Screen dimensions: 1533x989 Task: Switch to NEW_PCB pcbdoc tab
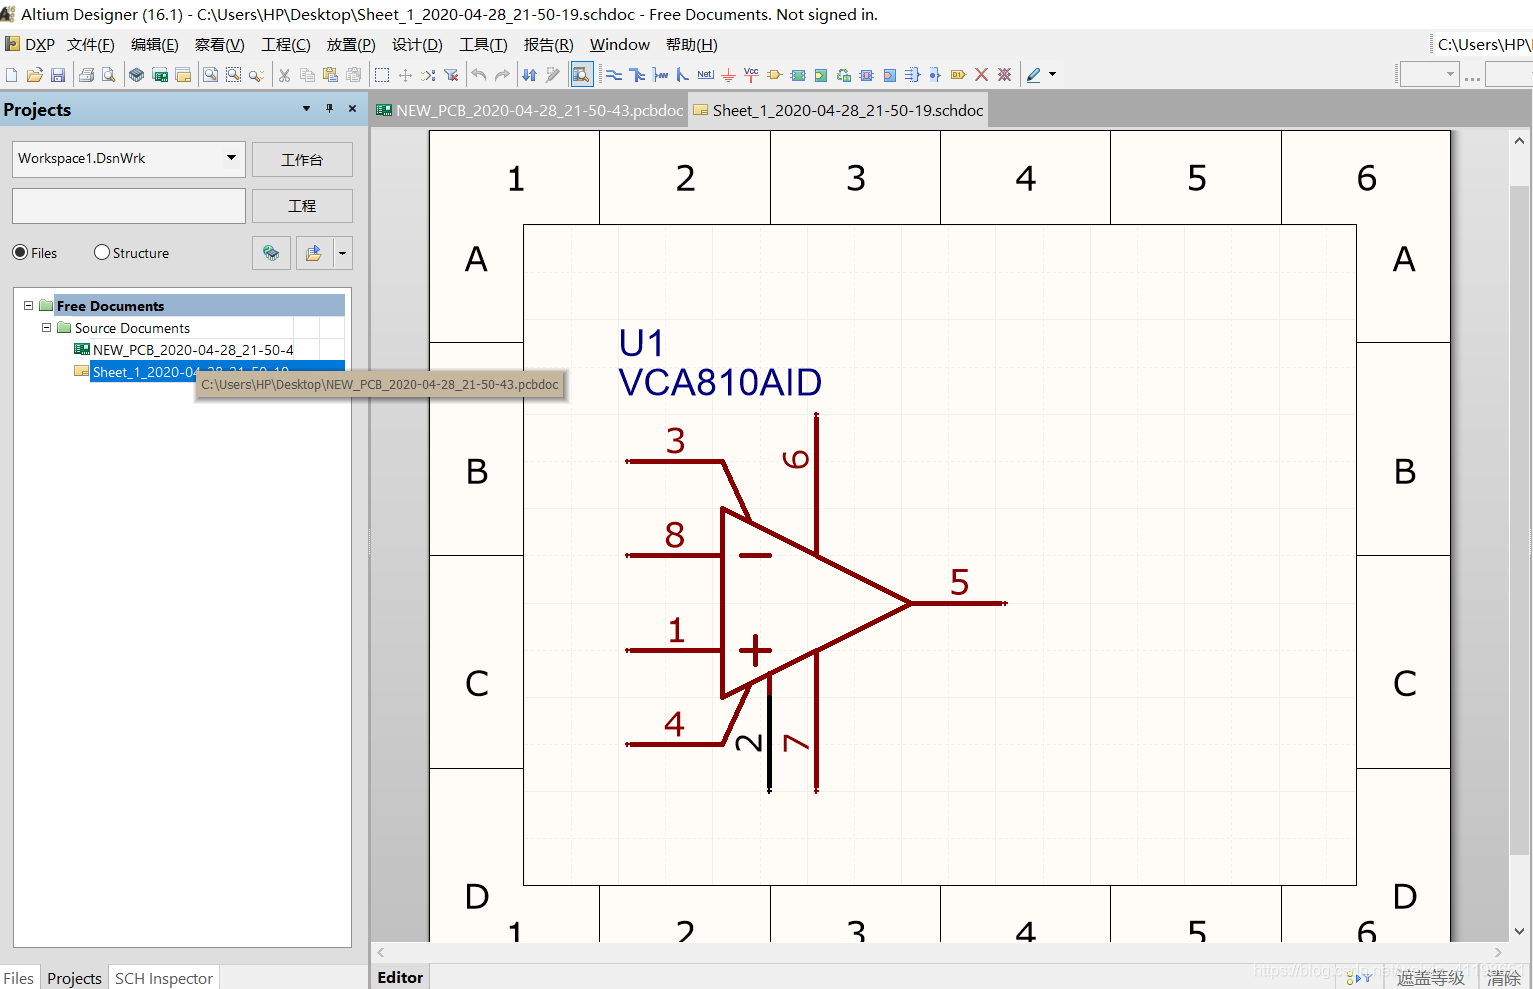530,110
